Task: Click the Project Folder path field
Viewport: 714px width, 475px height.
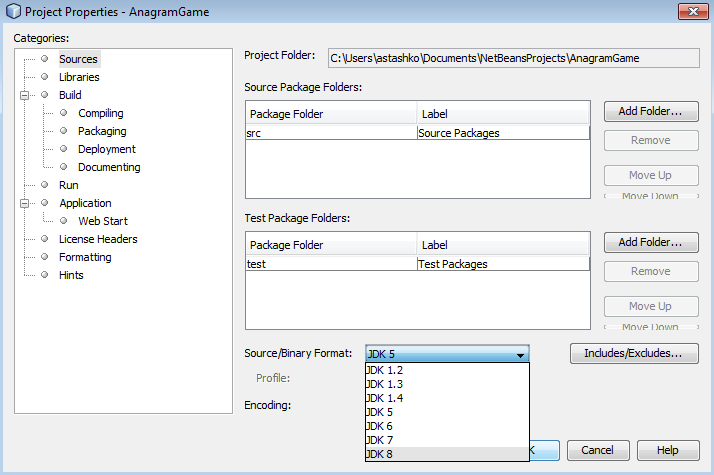Action: pos(512,58)
